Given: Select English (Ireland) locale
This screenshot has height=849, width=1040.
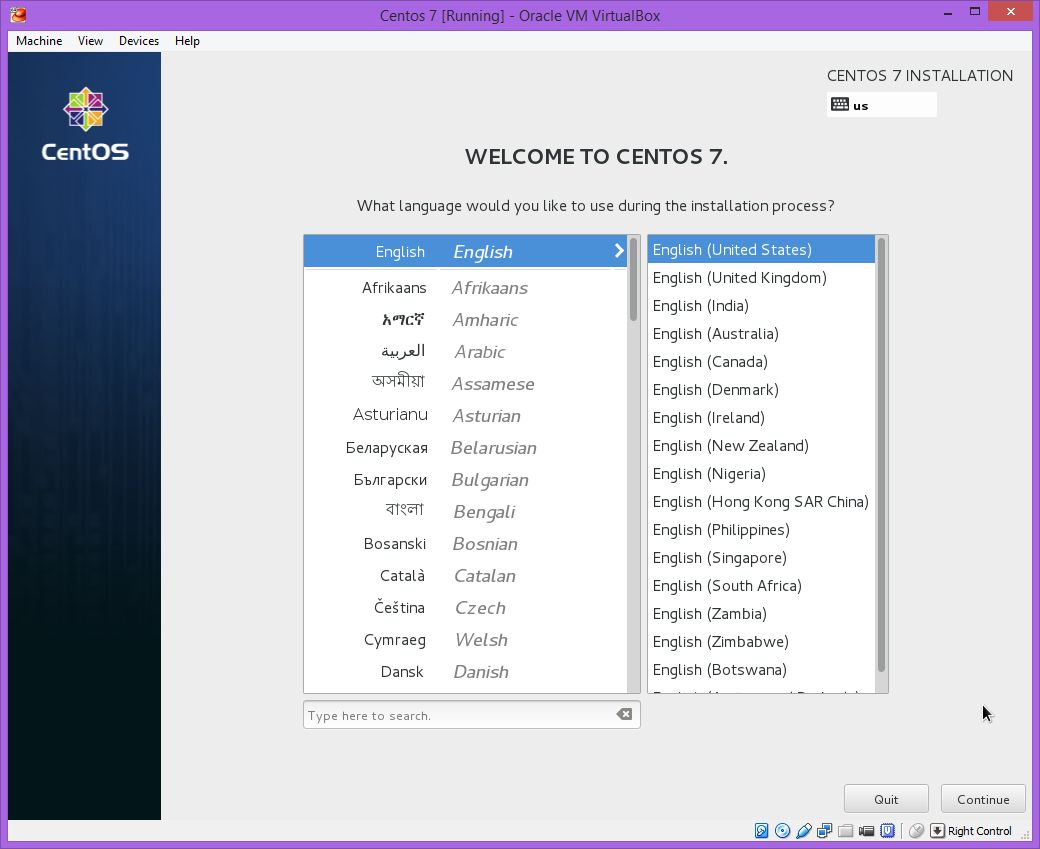Looking at the screenshot, I should point(761,417).
